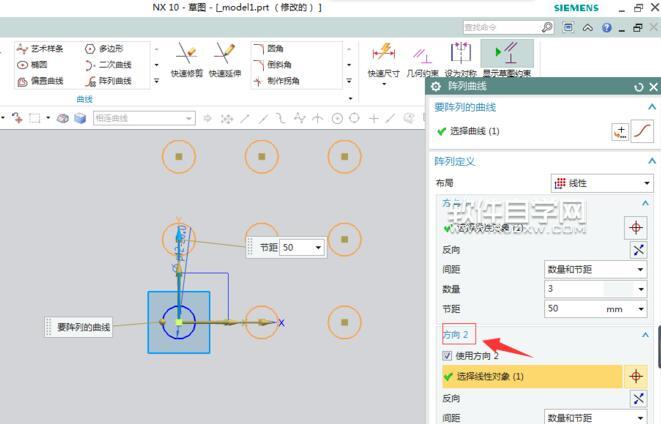661x424 pixels.
Task: Select the 圆角 fillet tool
Action: [x=269, y=48]
